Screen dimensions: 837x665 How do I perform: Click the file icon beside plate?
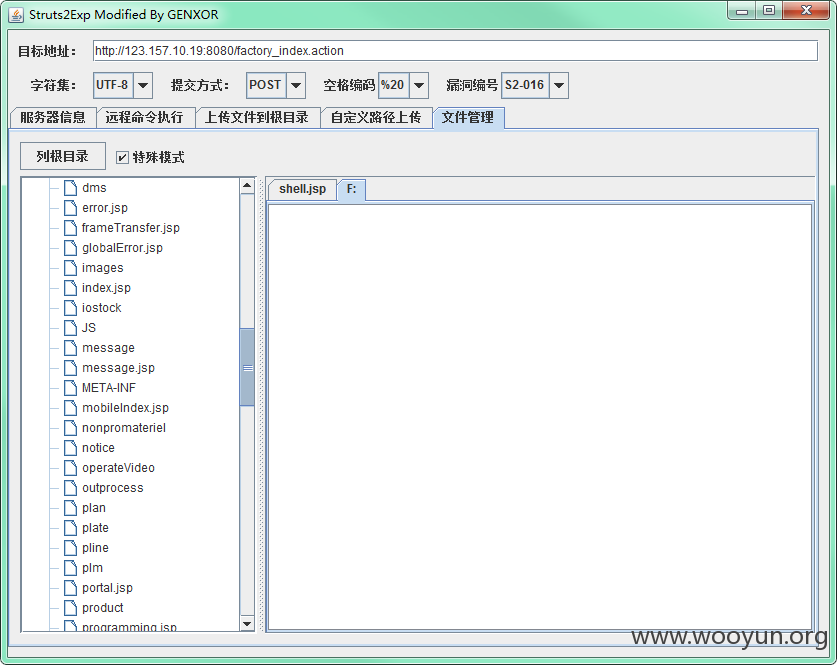tap(70, 528)
